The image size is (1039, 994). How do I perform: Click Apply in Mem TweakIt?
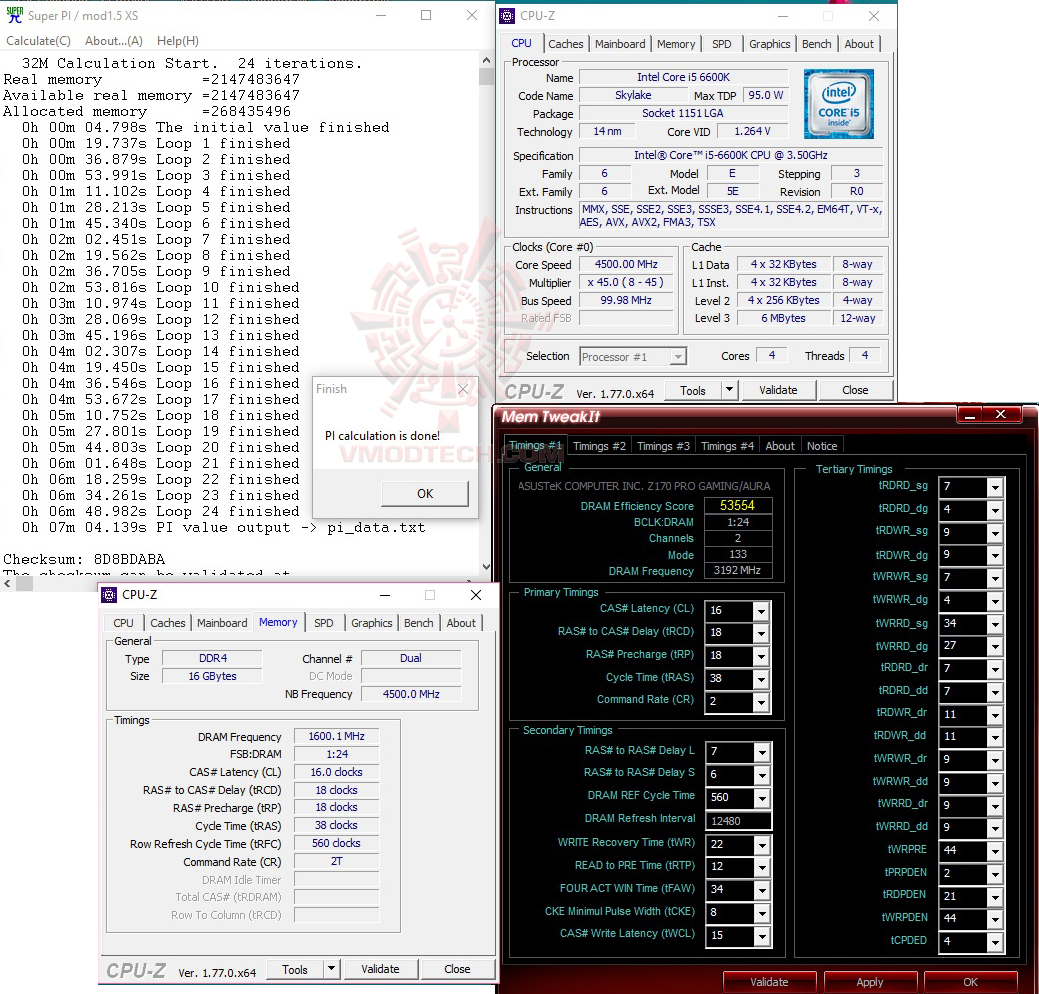pyautogui.click(x=869, y=981)
